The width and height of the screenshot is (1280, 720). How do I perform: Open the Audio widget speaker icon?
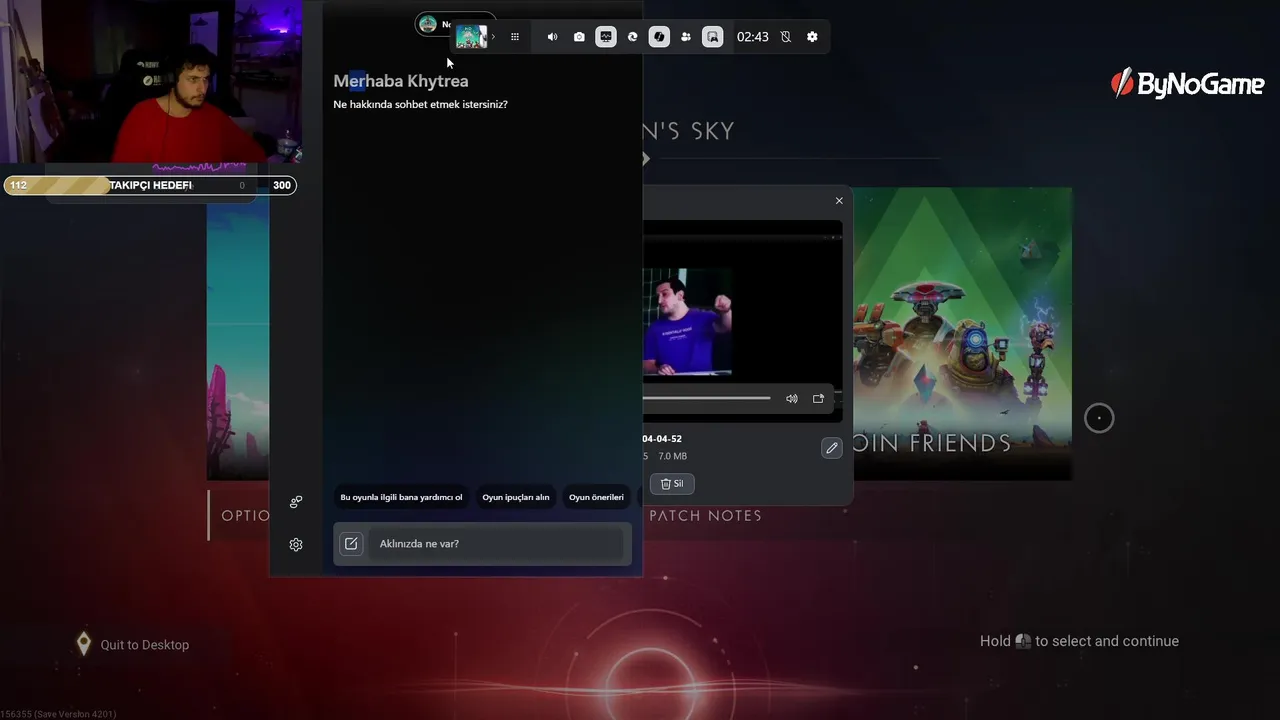pos(552,37)
